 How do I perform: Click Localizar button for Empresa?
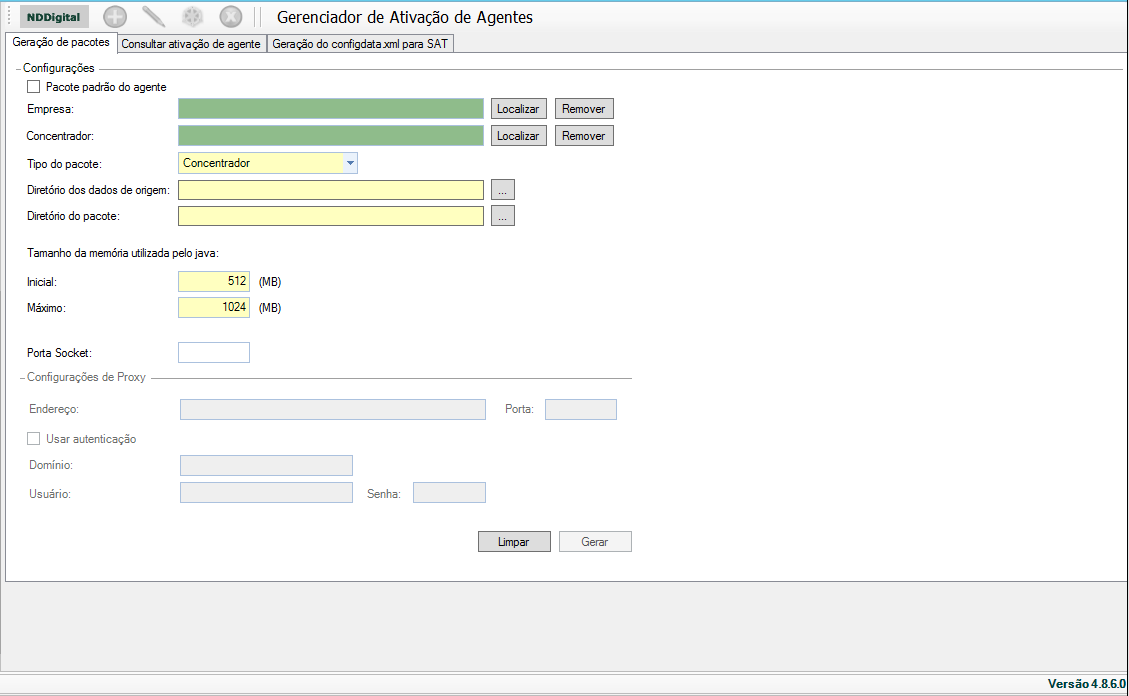point(518,109)
